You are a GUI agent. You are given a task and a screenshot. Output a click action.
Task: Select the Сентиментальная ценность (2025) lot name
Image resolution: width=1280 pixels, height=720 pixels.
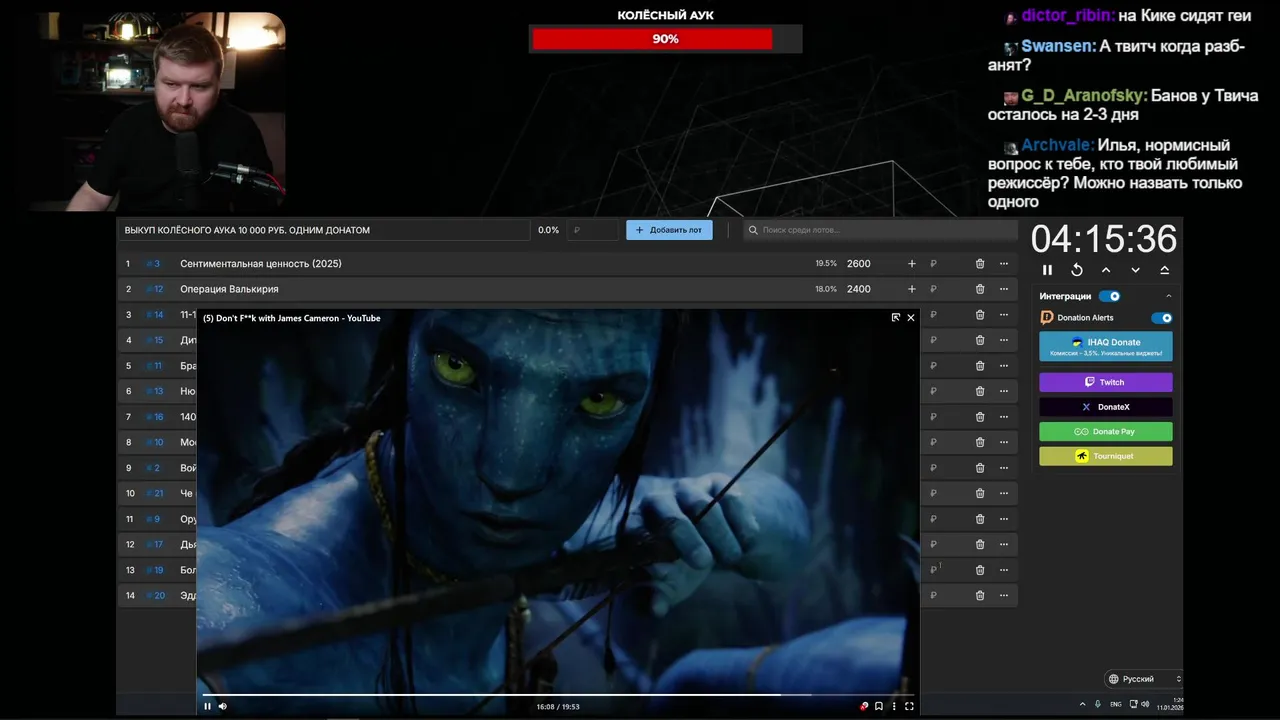pyautogui.click(x=261, y=264)
